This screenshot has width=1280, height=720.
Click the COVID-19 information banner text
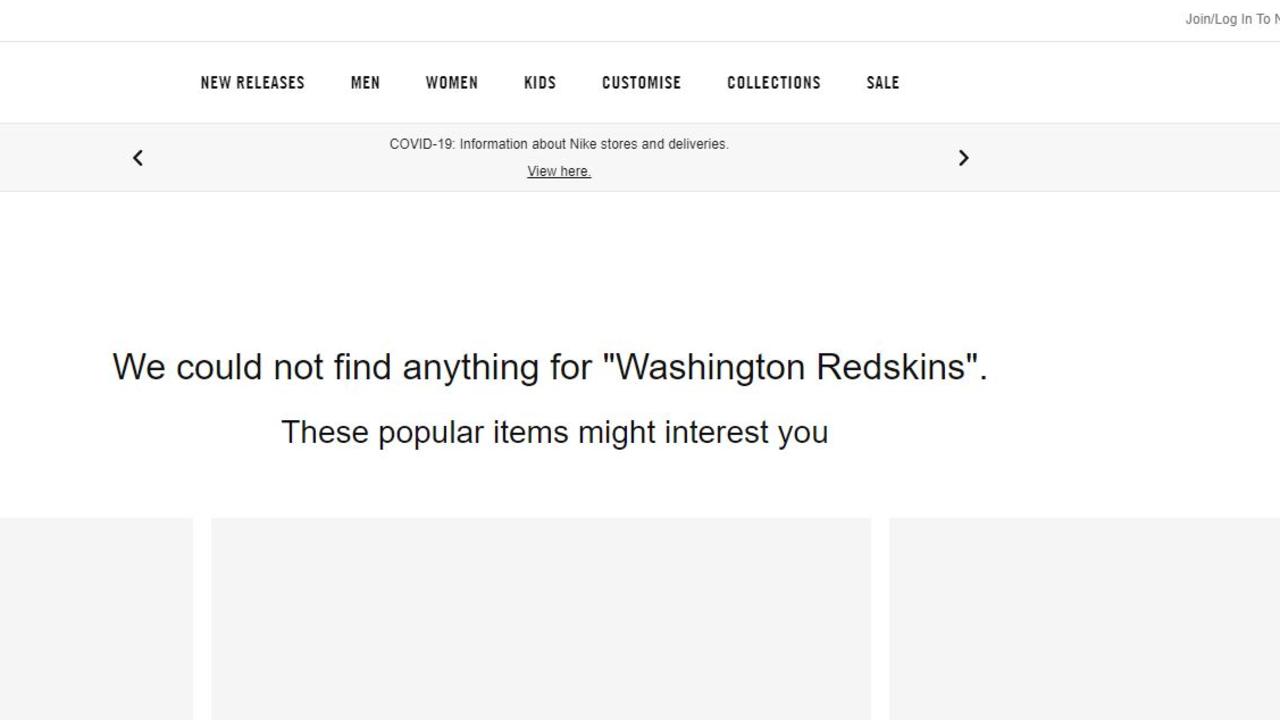coord(559,144)
